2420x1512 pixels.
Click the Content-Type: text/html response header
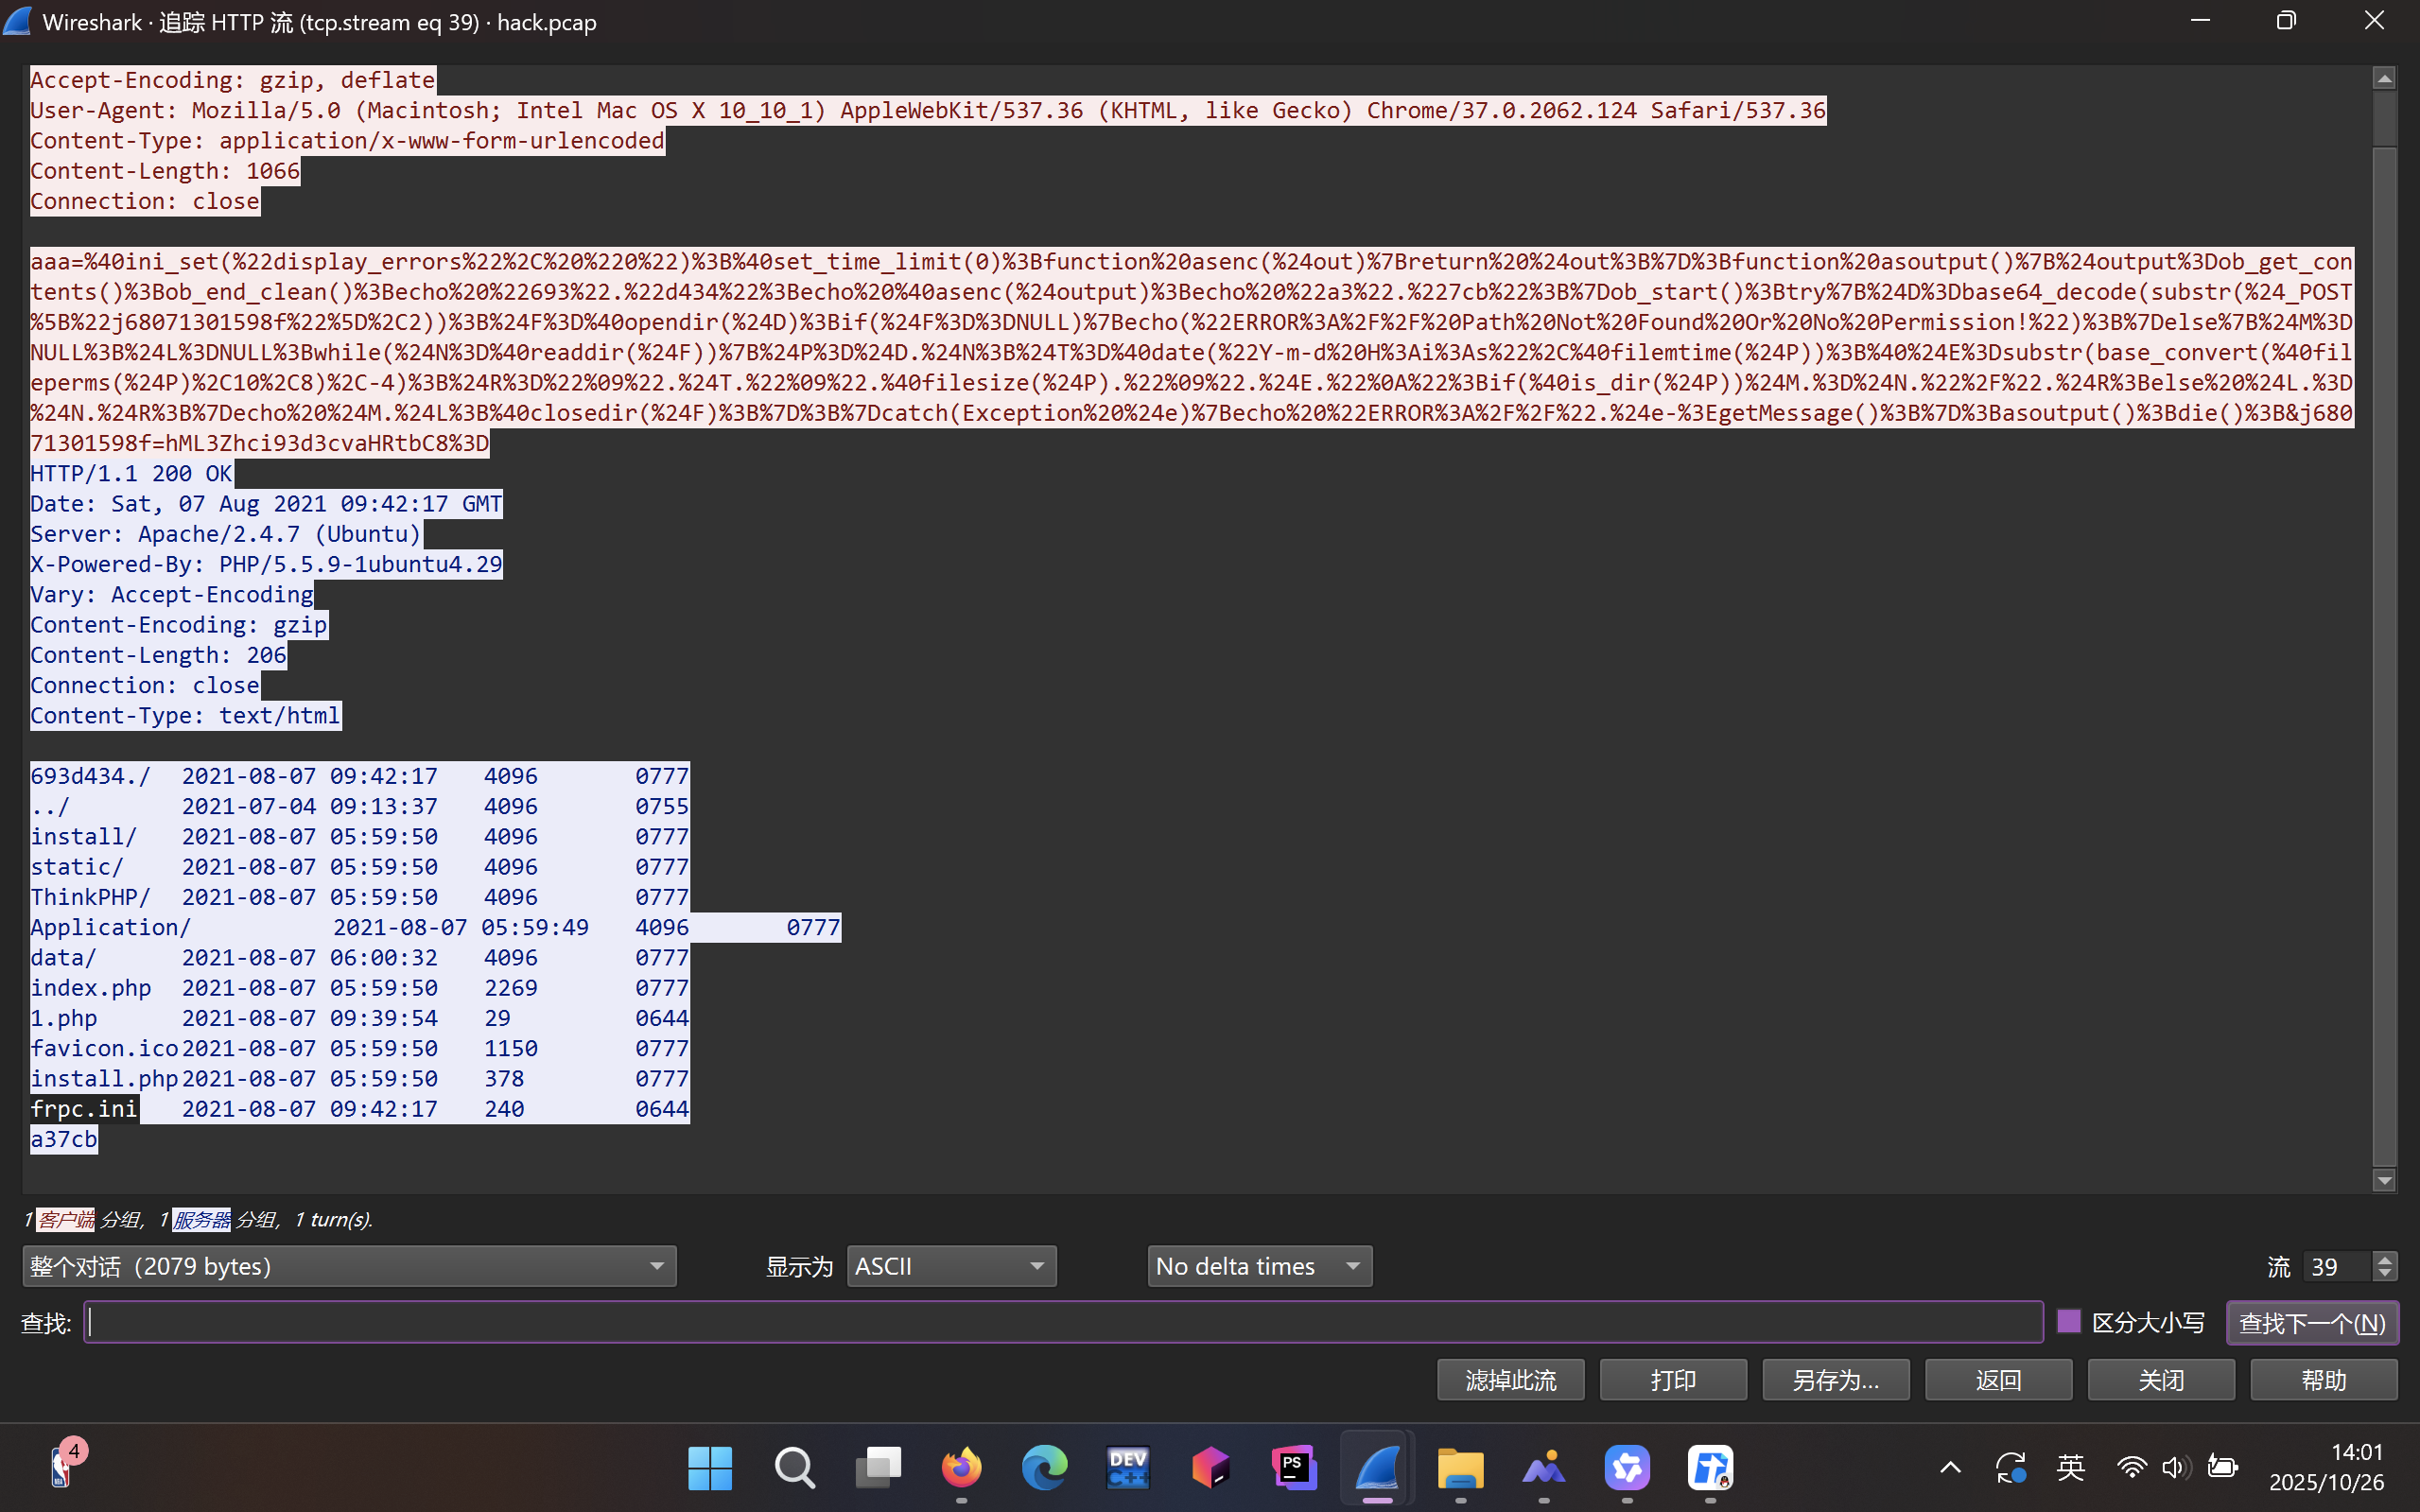(x=185, y=715)
